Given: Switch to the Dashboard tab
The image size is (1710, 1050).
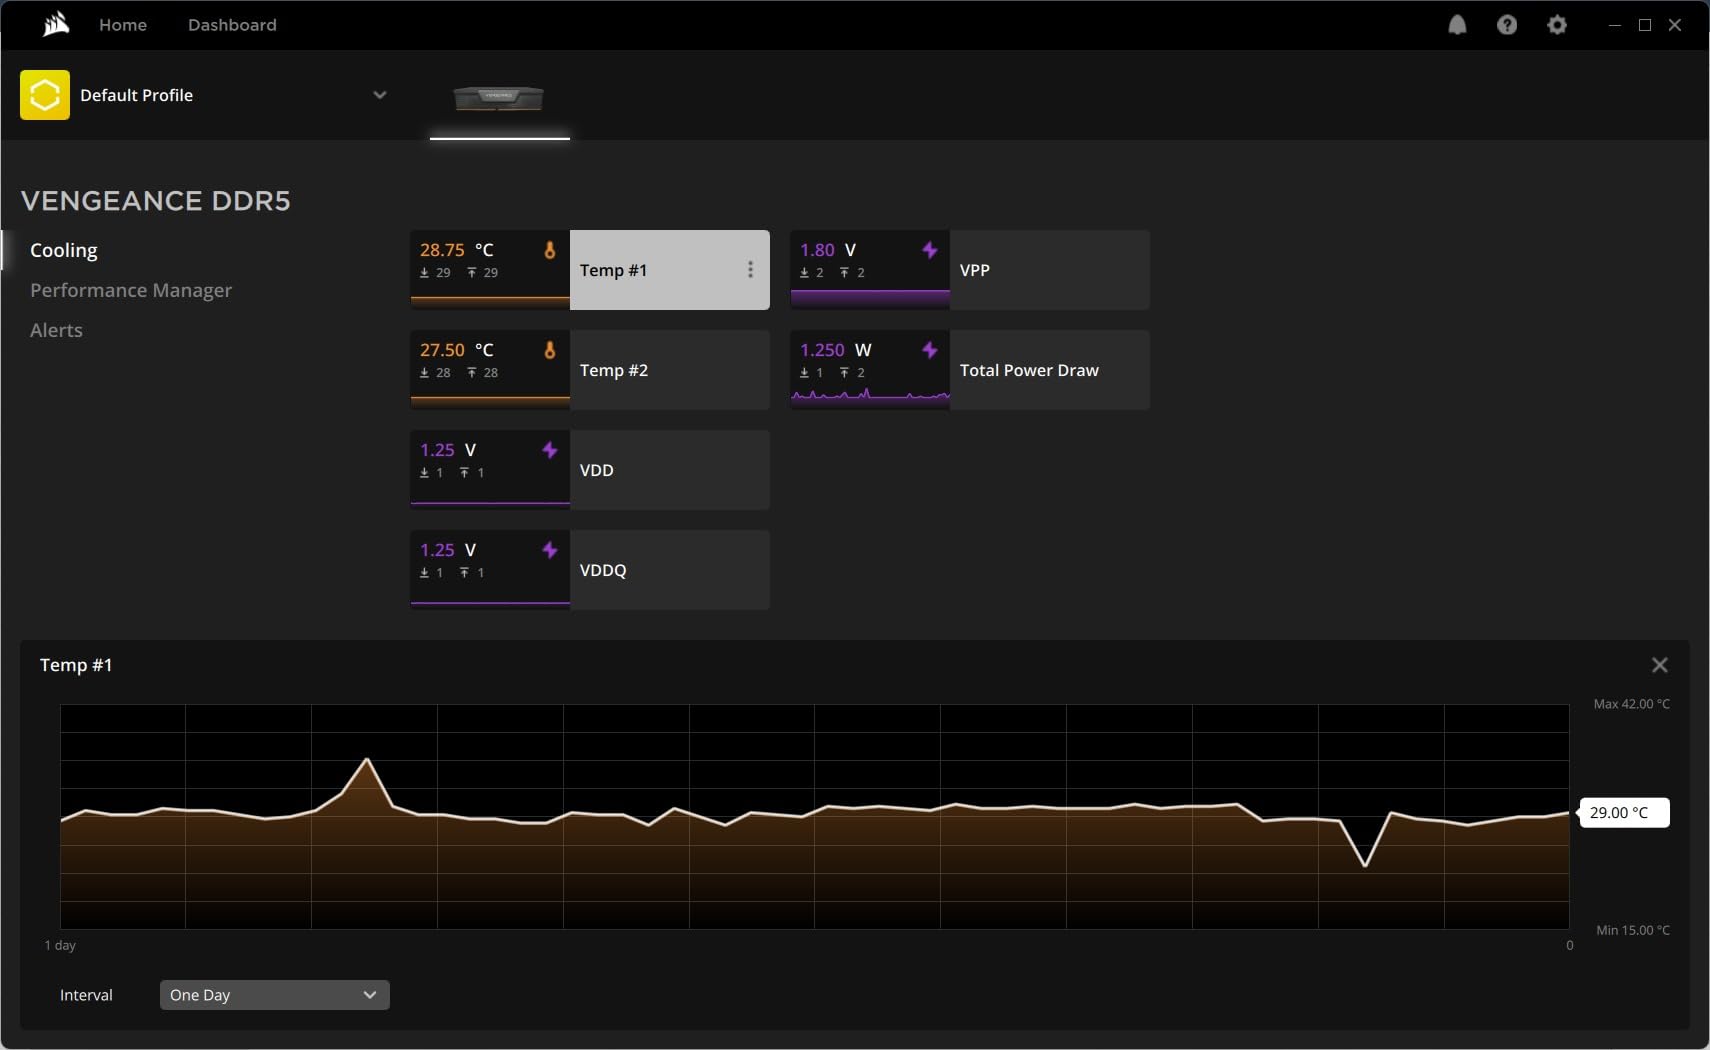Looking at the screenshot, I should point(232,25).
